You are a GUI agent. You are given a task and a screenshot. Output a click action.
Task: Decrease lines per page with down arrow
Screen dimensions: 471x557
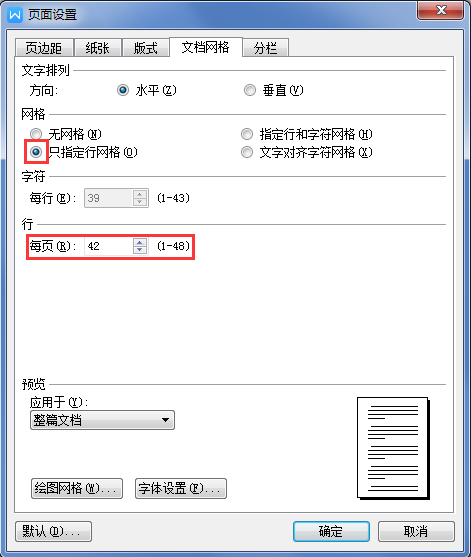tap(140, 250)
